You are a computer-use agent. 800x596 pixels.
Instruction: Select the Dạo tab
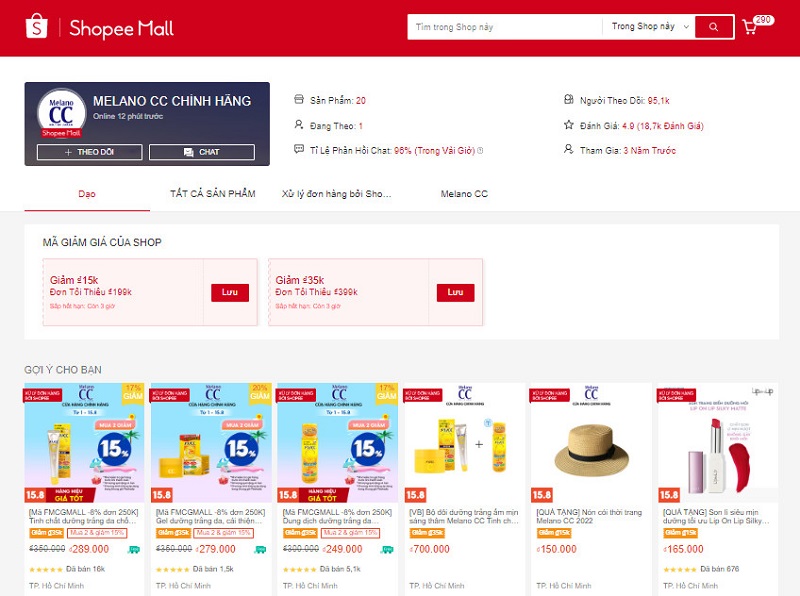pyautogui.click(x=87, y=194)
